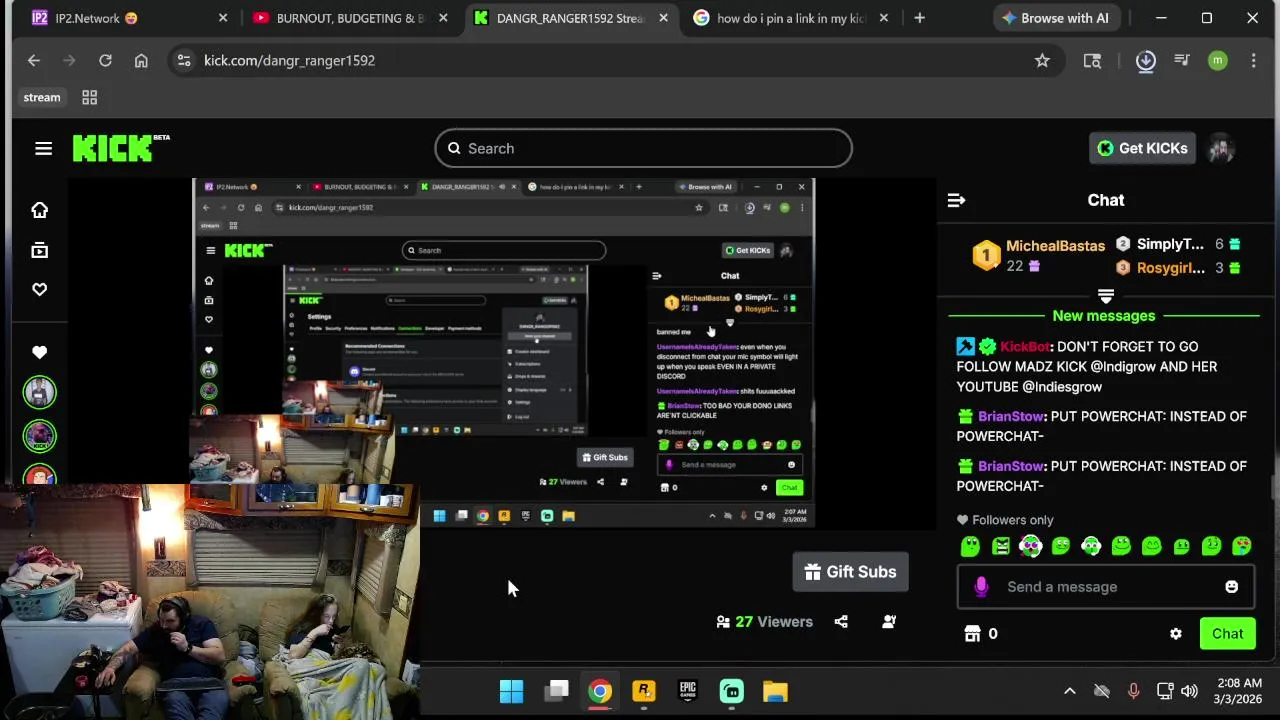This screenshot has width=1280, height=720.
Task: Insert the fifth emote in emote row
Action: (1091, 546)
